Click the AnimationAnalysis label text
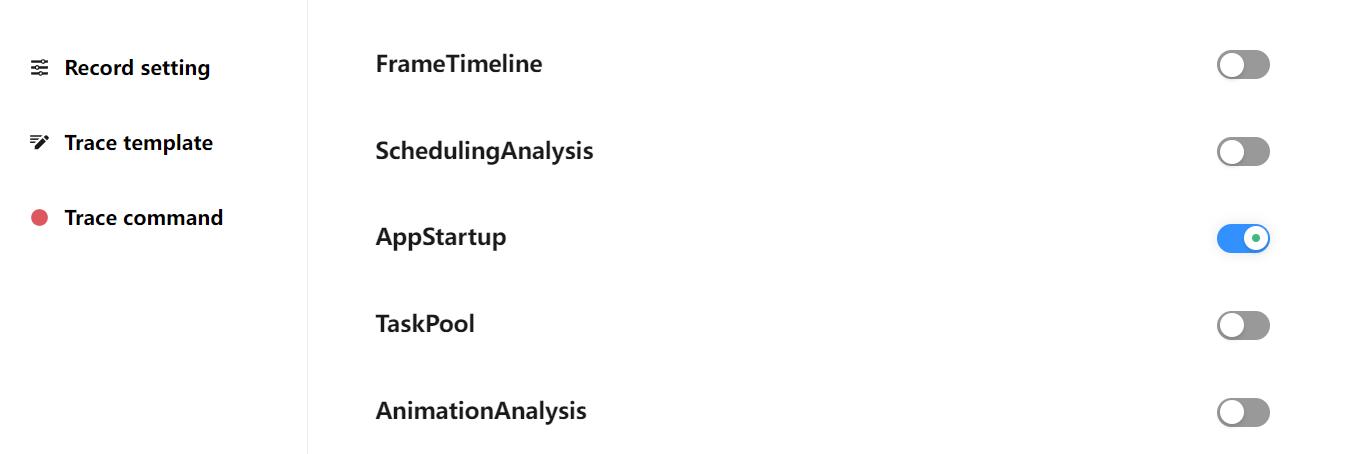The height and width of the screenshot is (454, 1369). pos(481,411)
